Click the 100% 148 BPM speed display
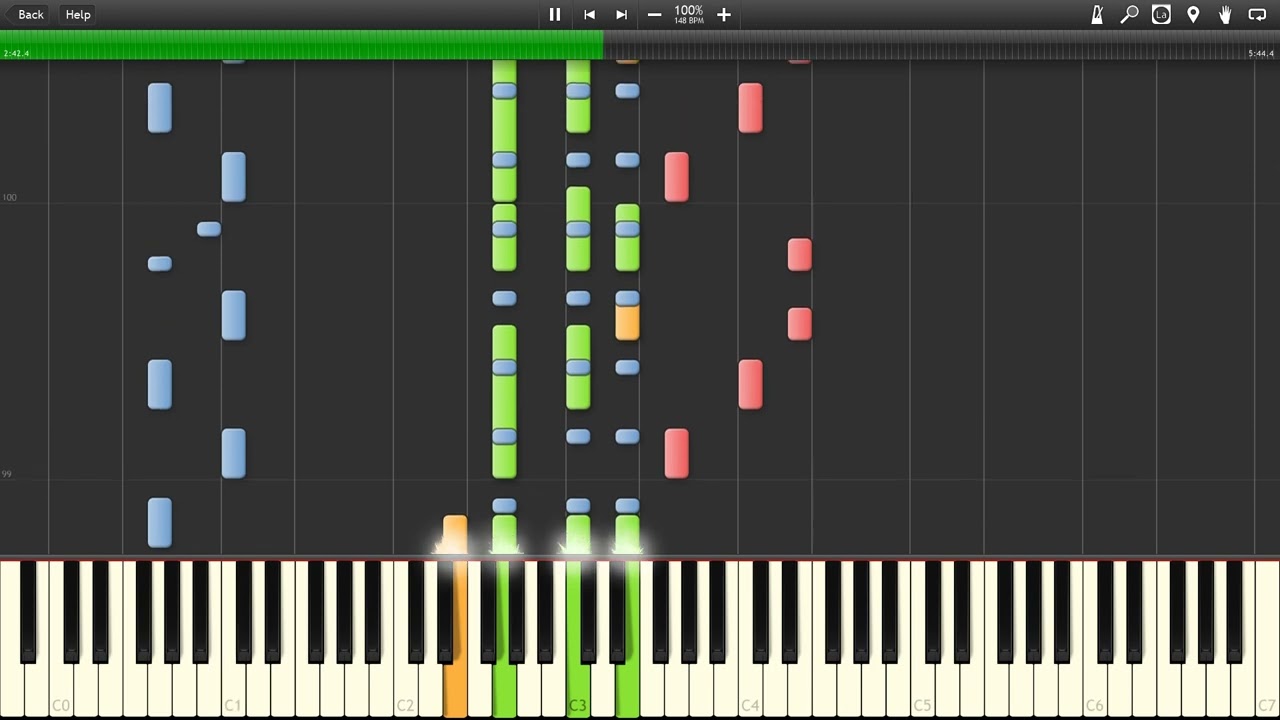The width and height of the screenshot is (1280, 720). [689, 14]
